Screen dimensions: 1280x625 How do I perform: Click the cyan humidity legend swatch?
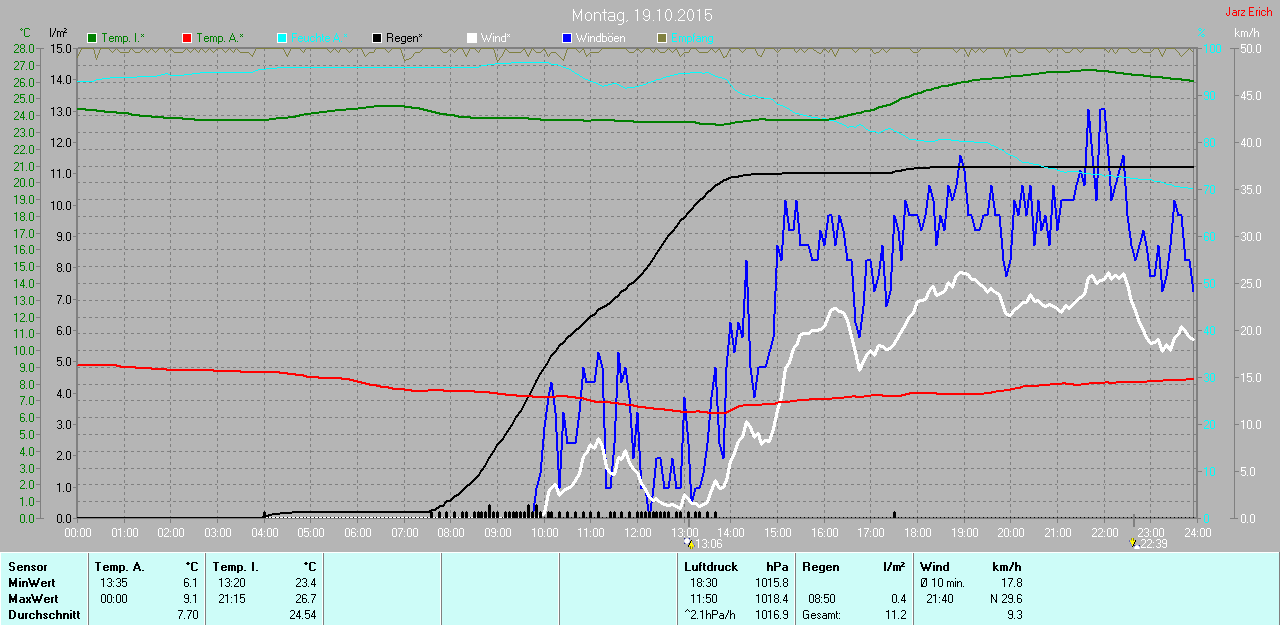point(282,38)
